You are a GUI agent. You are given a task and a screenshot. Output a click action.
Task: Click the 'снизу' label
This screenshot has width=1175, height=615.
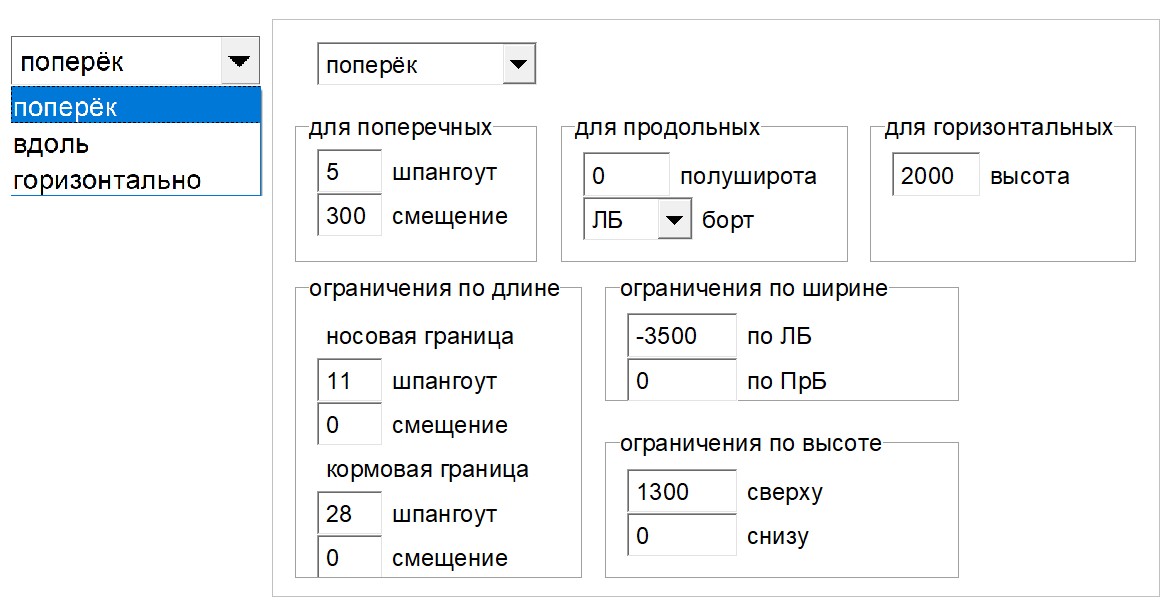point(778,536)
